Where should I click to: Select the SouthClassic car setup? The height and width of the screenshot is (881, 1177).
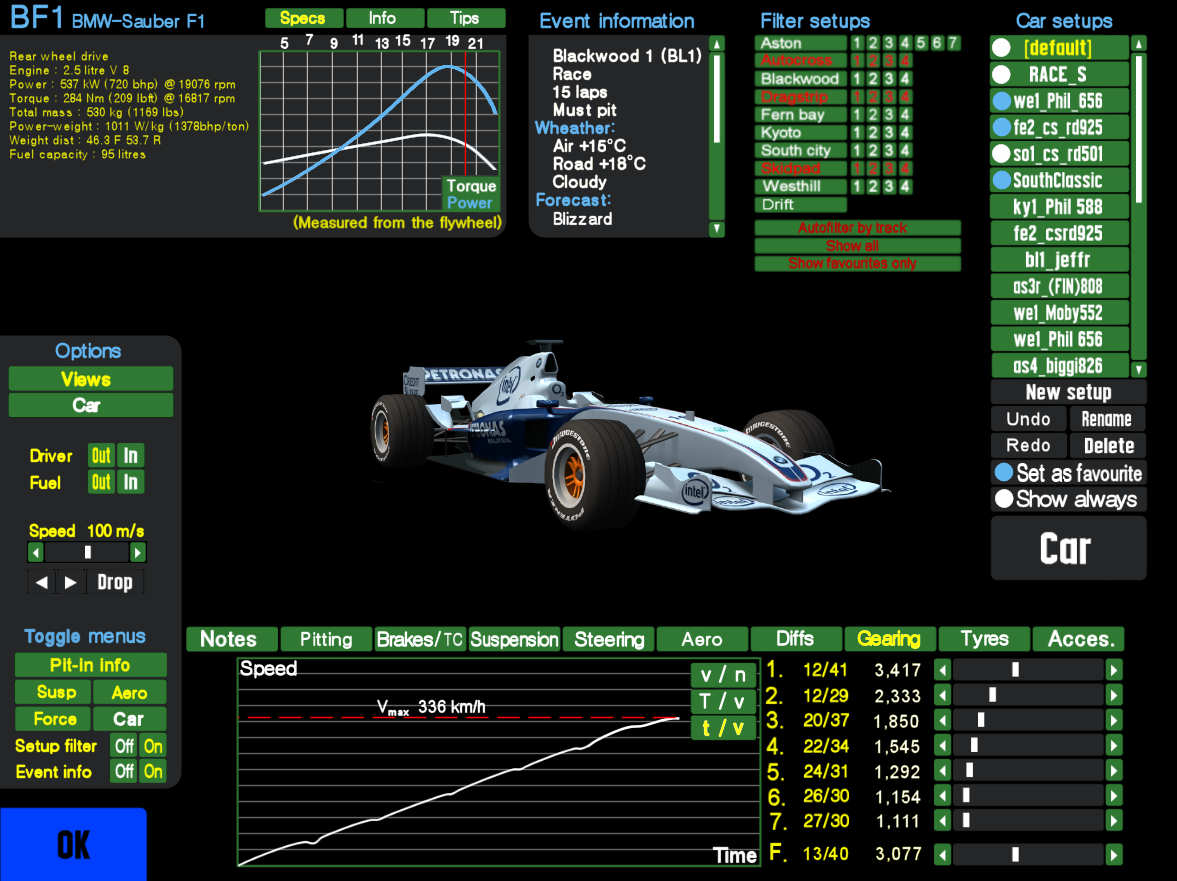1059,180
